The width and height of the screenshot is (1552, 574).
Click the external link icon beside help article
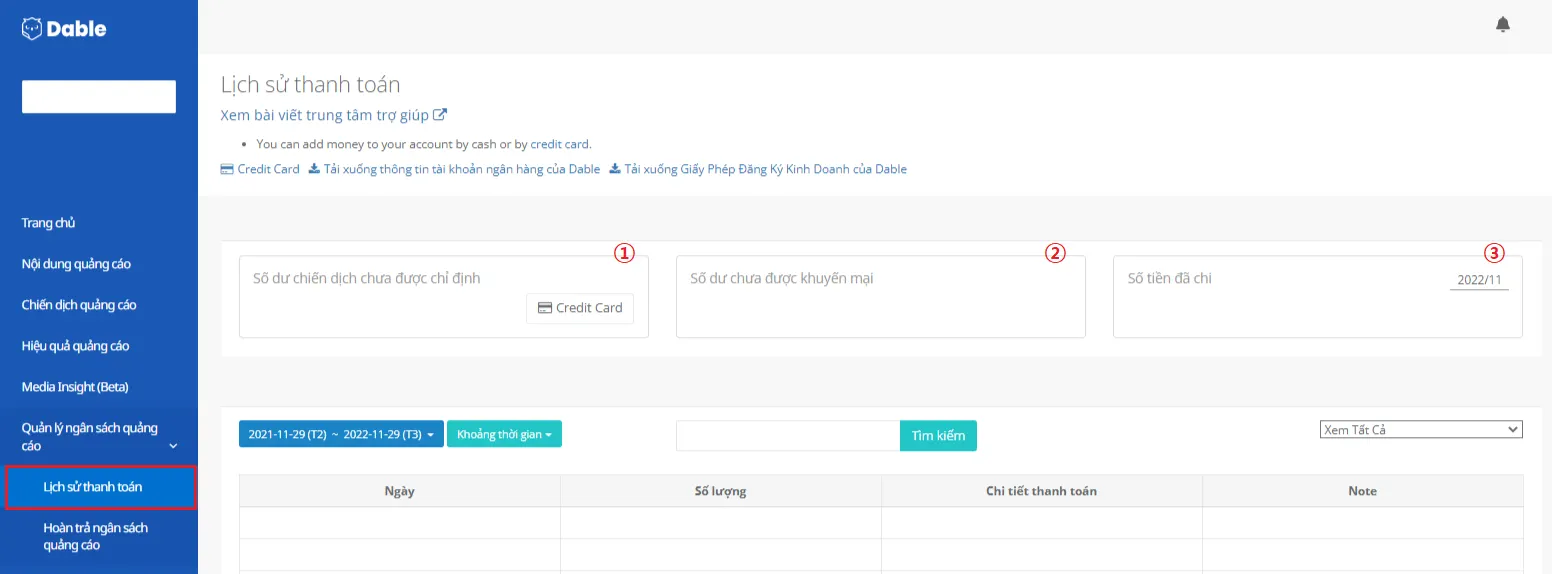pyautogui.click(x=440, y=115)
